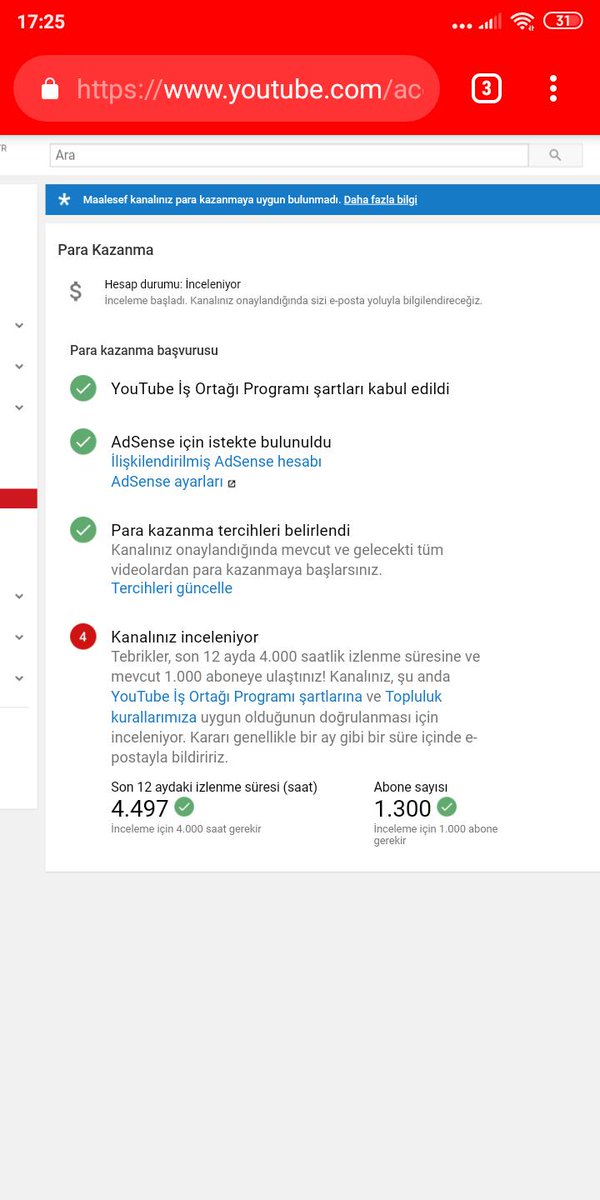Click the 4.497 watch hours value

tap(140, 809)
